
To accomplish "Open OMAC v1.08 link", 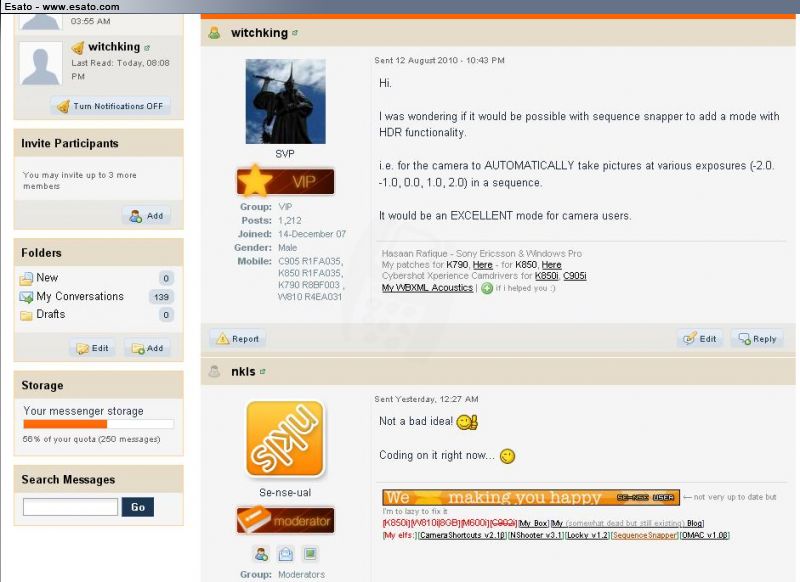I will click(705, 535).
